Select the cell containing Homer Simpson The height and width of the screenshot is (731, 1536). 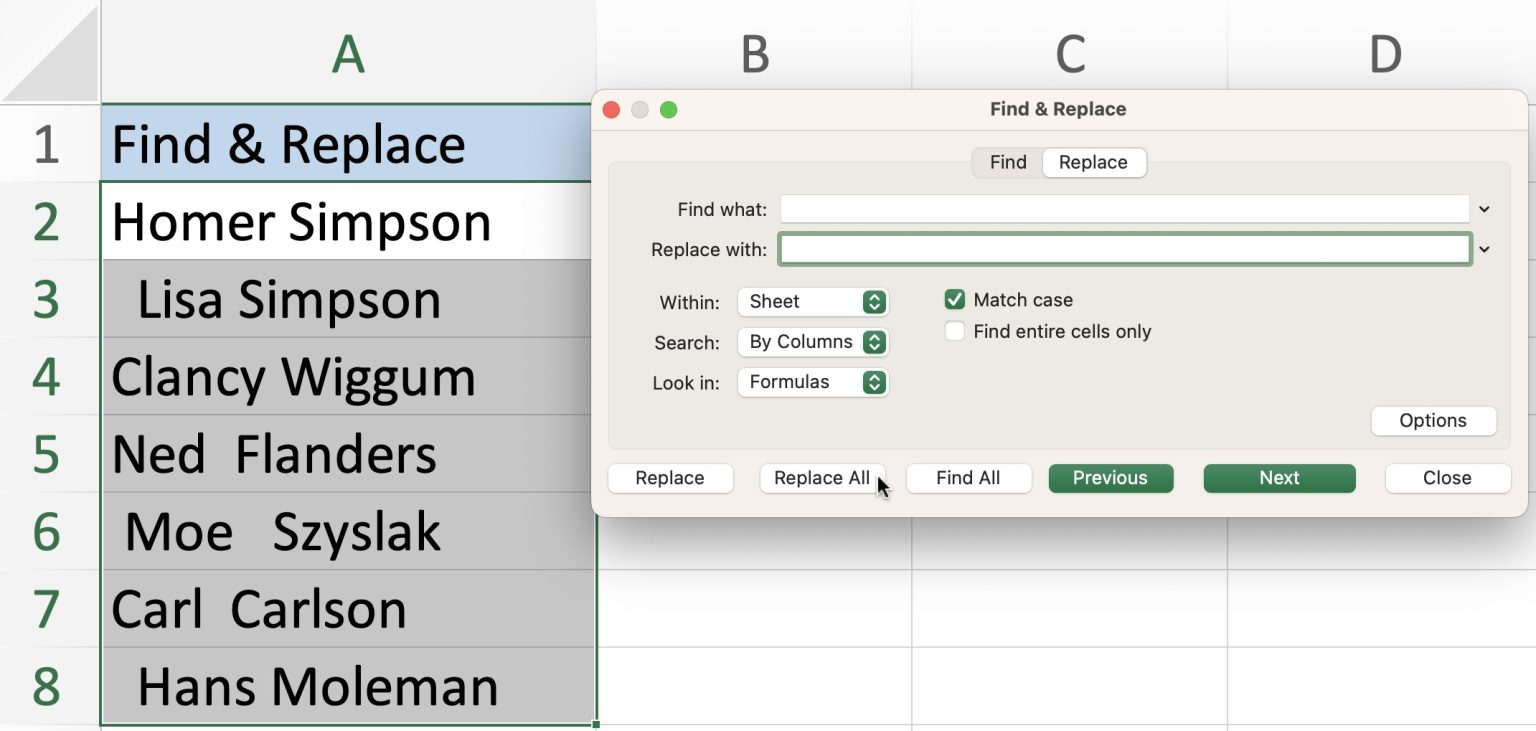(x=300, y=221)
